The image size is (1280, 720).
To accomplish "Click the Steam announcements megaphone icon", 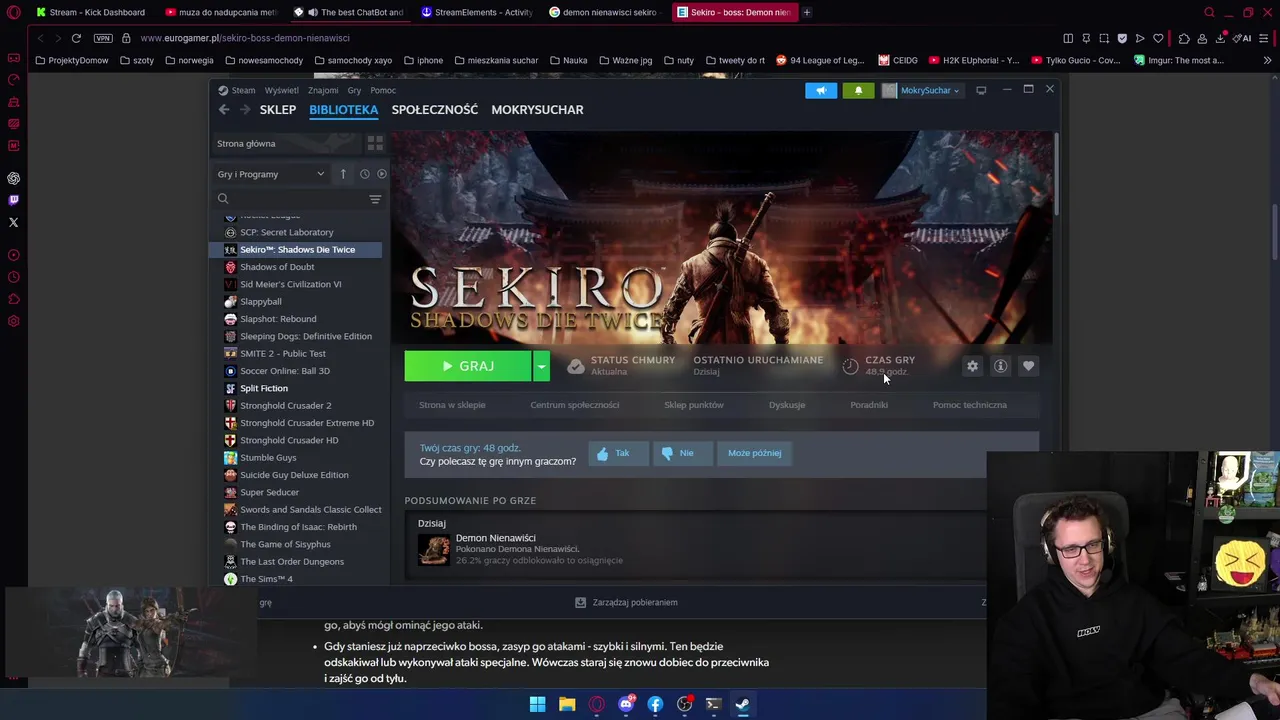I will [821, 90].
